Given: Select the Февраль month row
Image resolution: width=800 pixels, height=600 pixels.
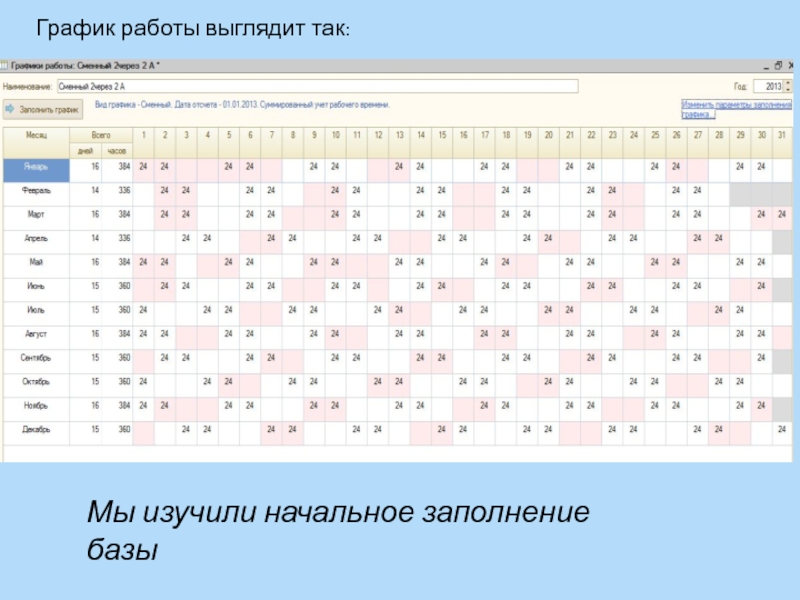Looking at the screenshot, I should click(35, 190).
